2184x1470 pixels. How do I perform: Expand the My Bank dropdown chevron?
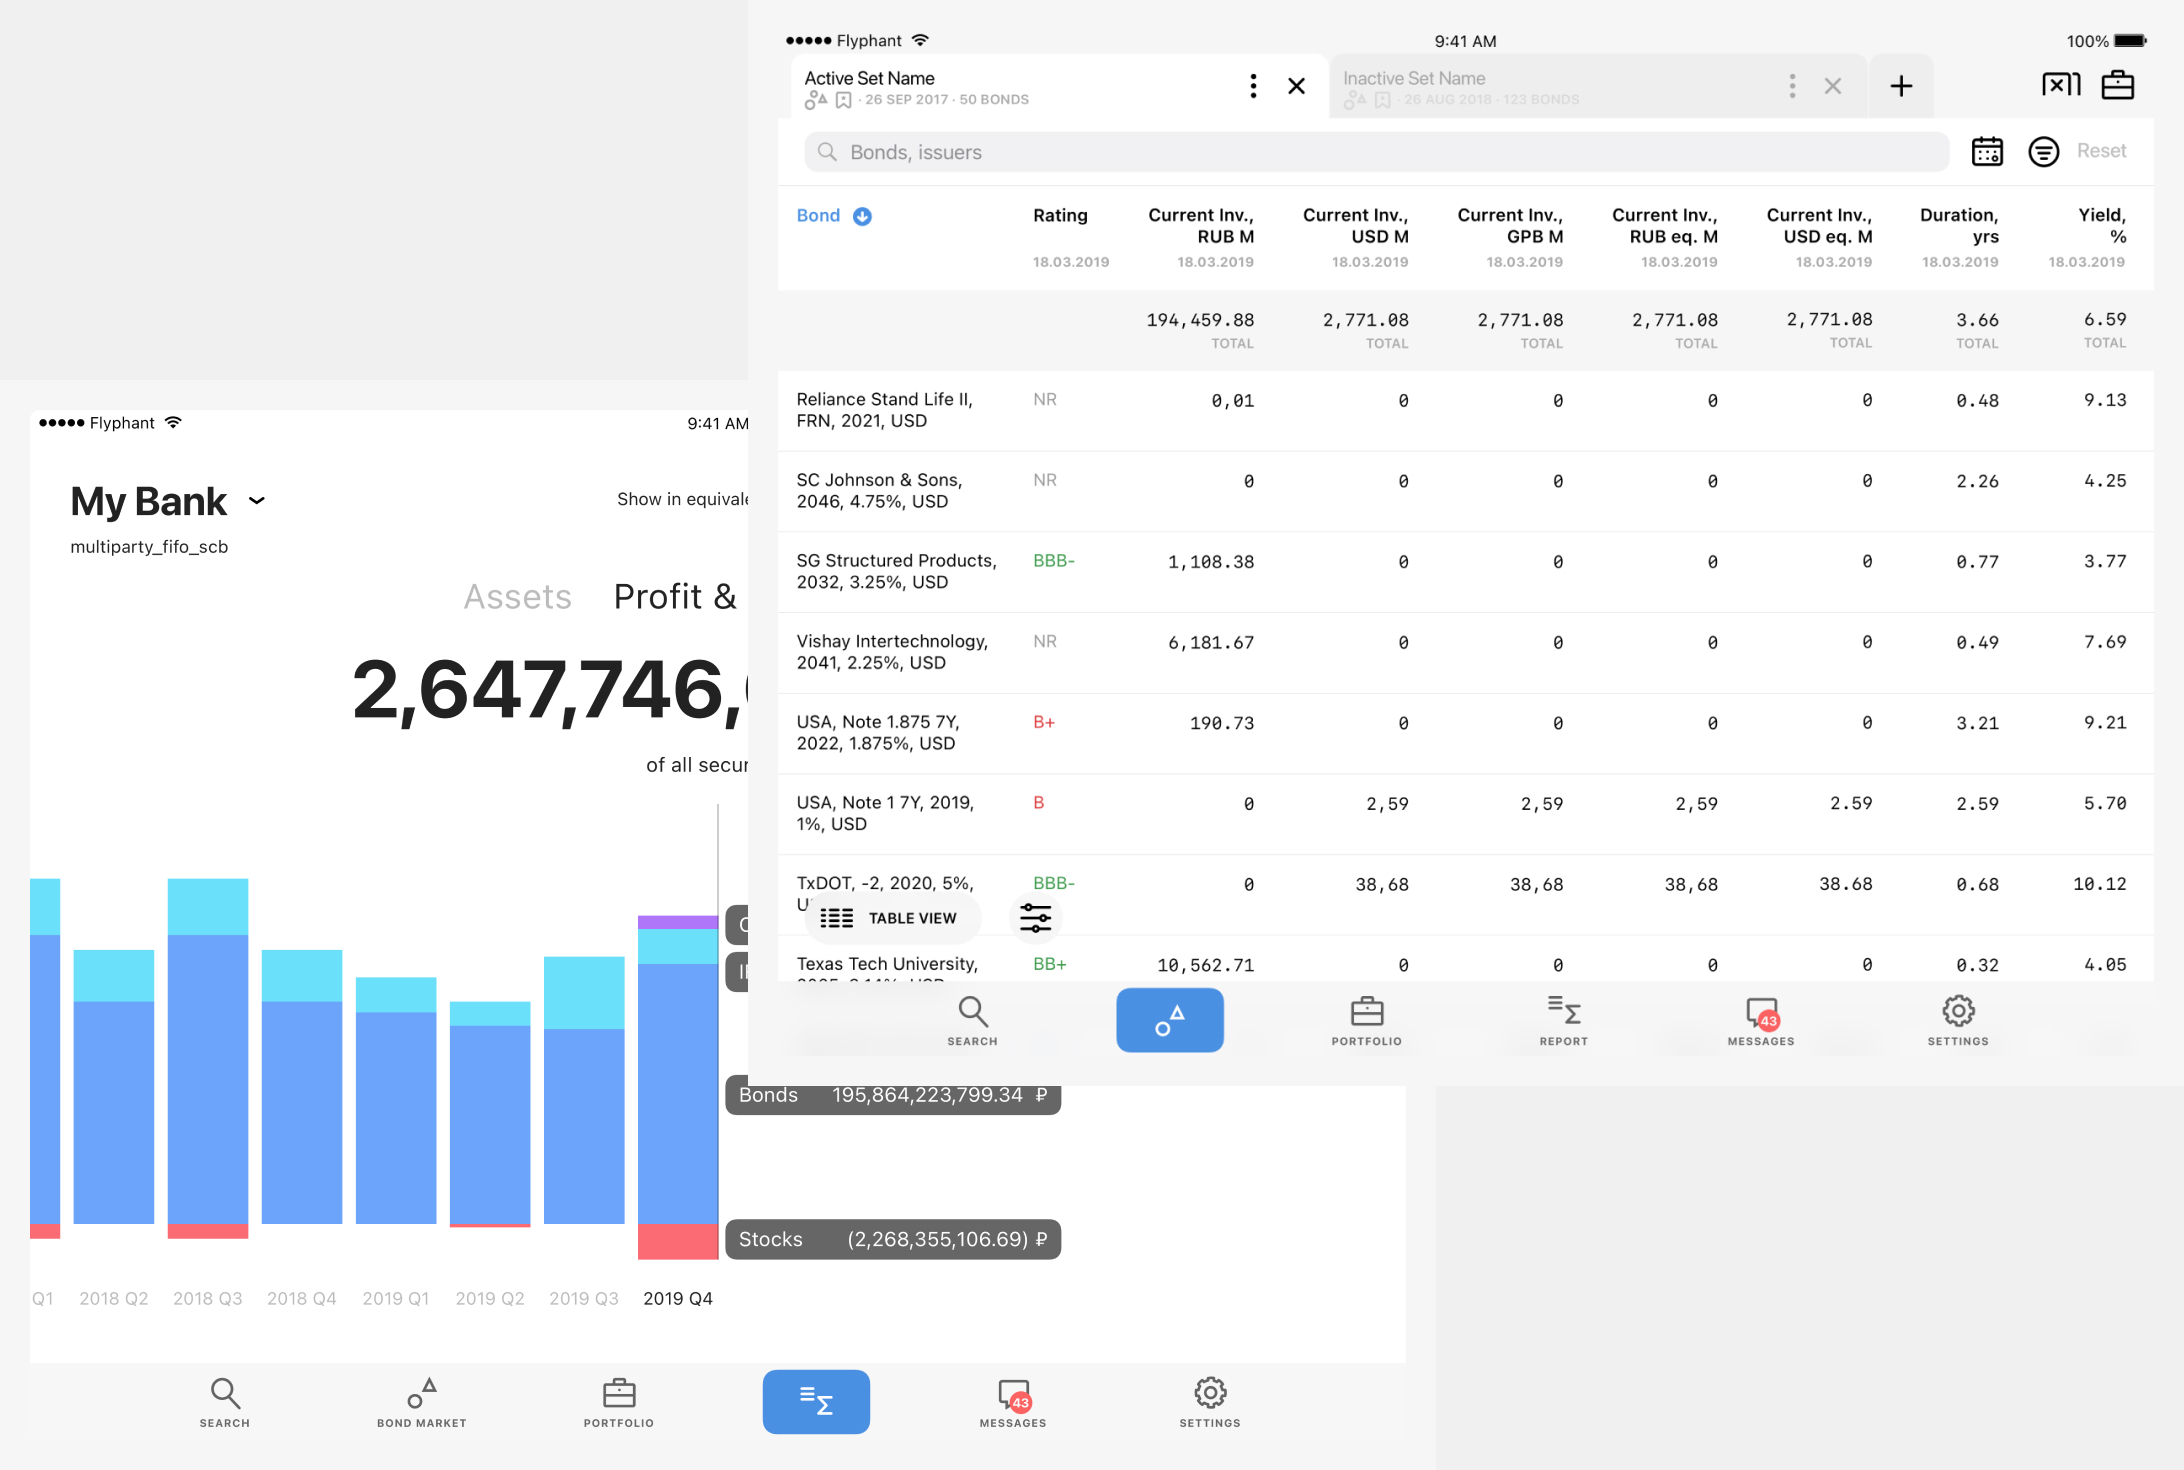pyautogui.click(x=257, y=501)
